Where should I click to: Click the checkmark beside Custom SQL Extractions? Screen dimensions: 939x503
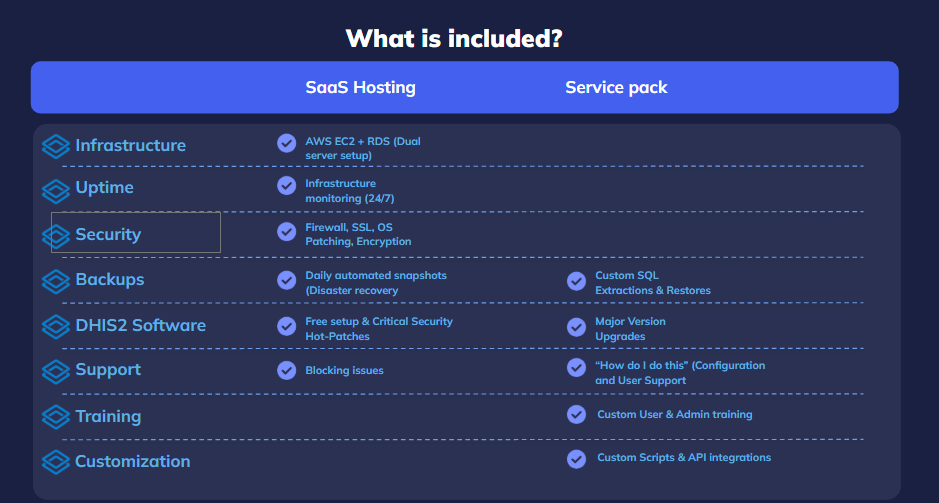(576, 281)
